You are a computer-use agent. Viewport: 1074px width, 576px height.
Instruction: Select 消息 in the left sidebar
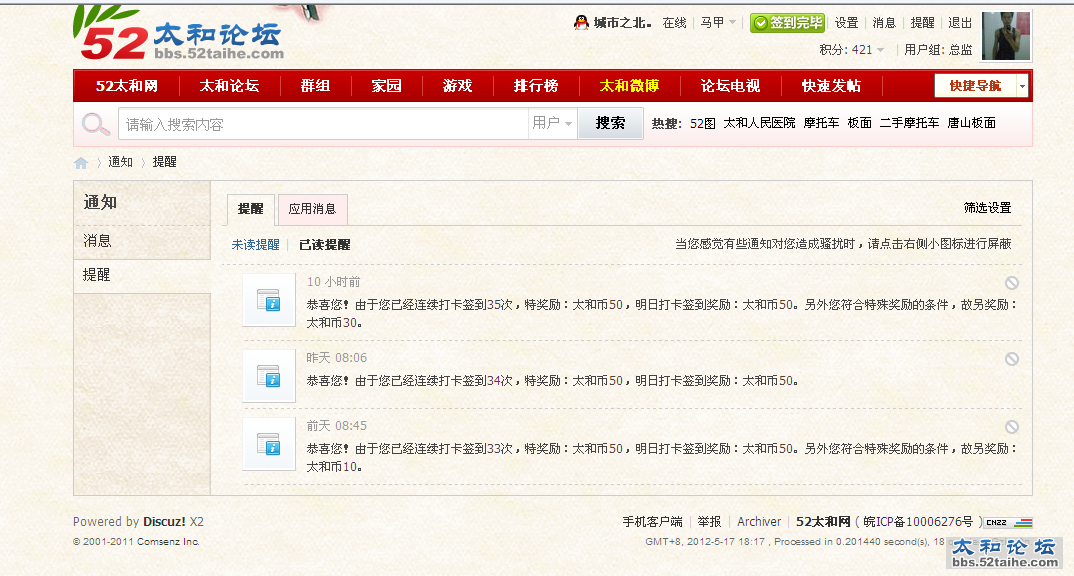[97, 241]
